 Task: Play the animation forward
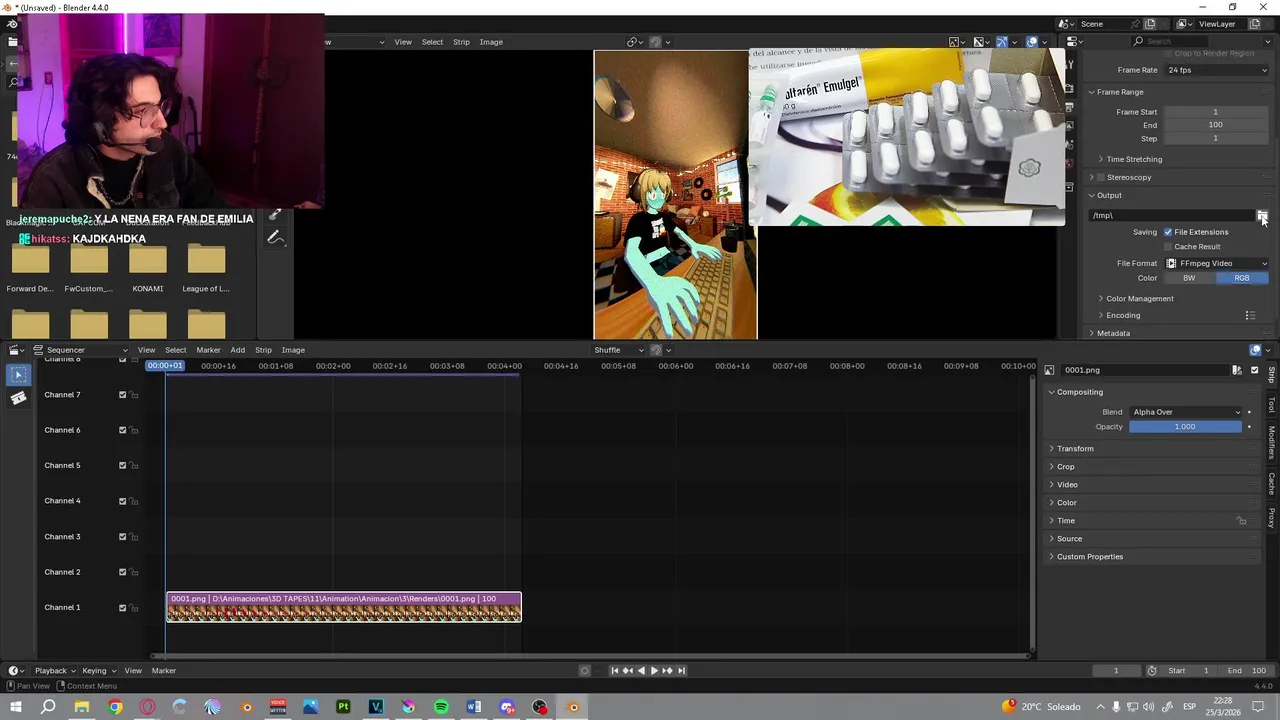[x=654, y=671]
